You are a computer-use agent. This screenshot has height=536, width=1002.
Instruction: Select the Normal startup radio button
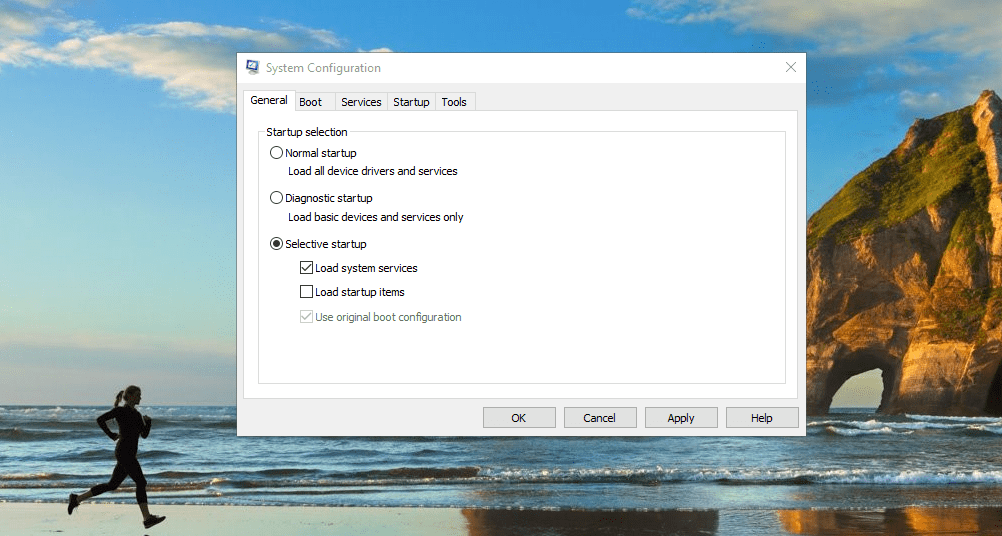point(277,153)
